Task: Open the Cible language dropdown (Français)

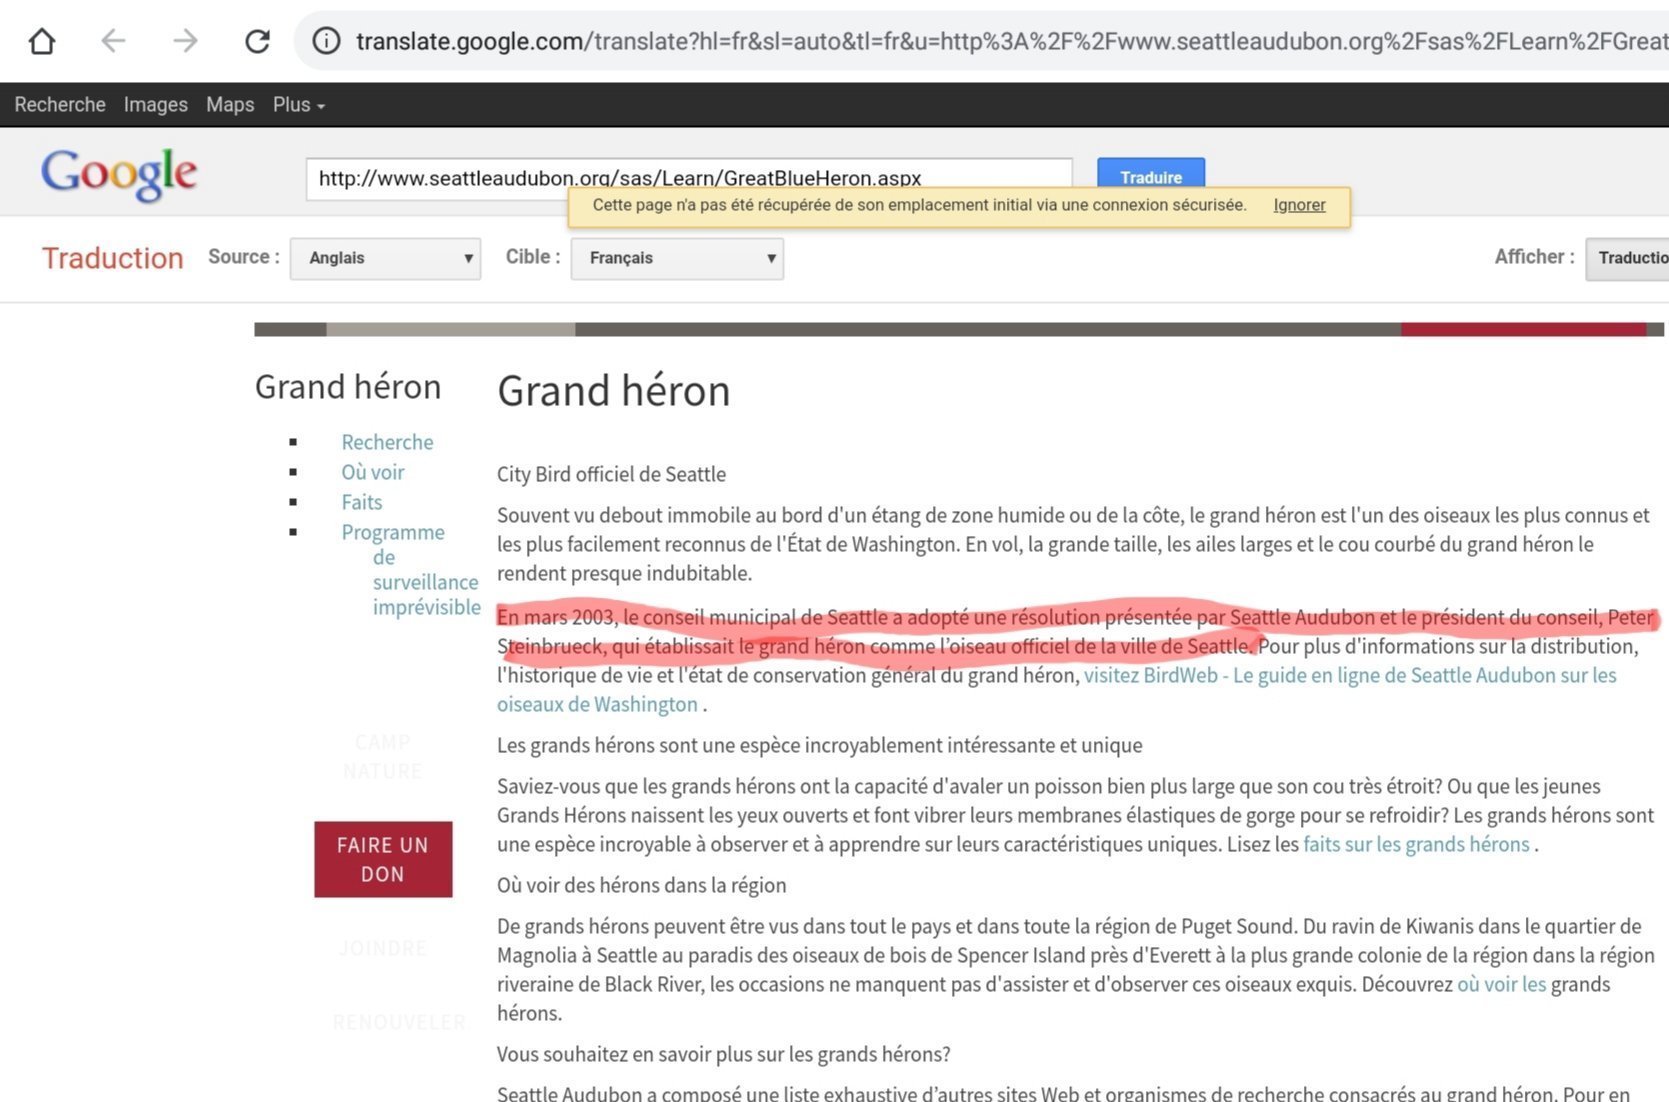Action: [676, 258]
